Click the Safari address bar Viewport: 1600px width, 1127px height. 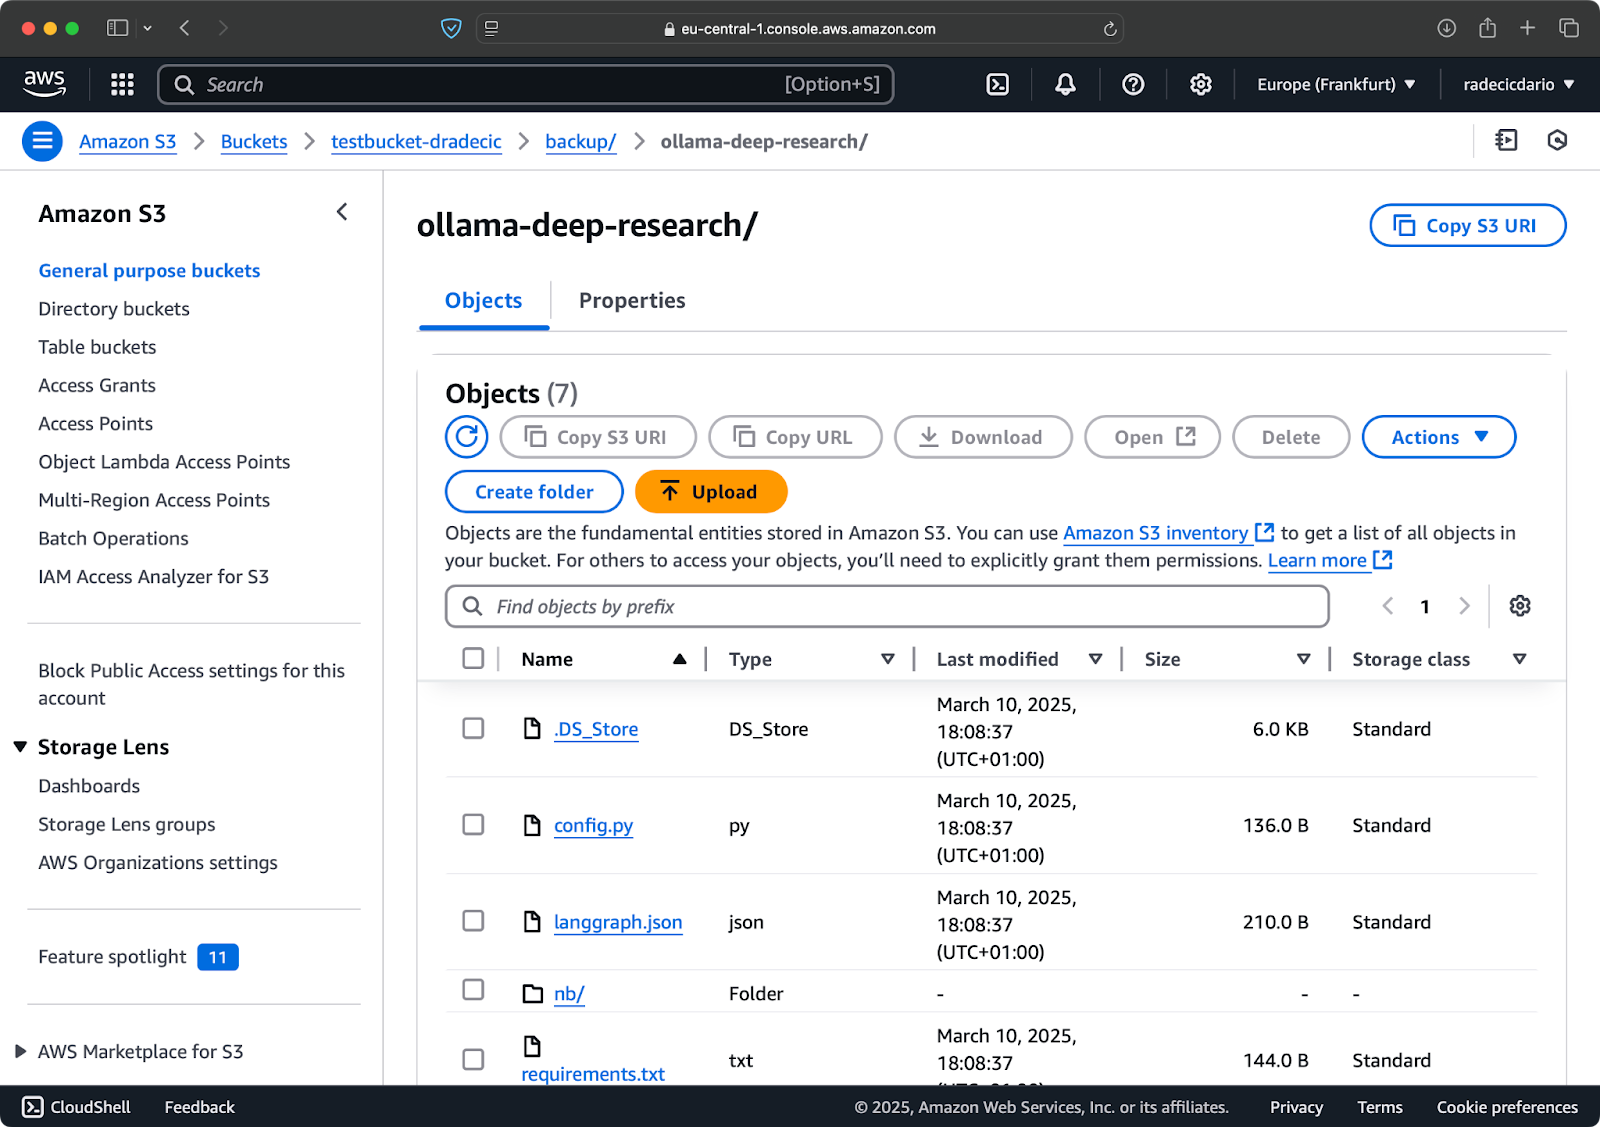pos(800,29)
